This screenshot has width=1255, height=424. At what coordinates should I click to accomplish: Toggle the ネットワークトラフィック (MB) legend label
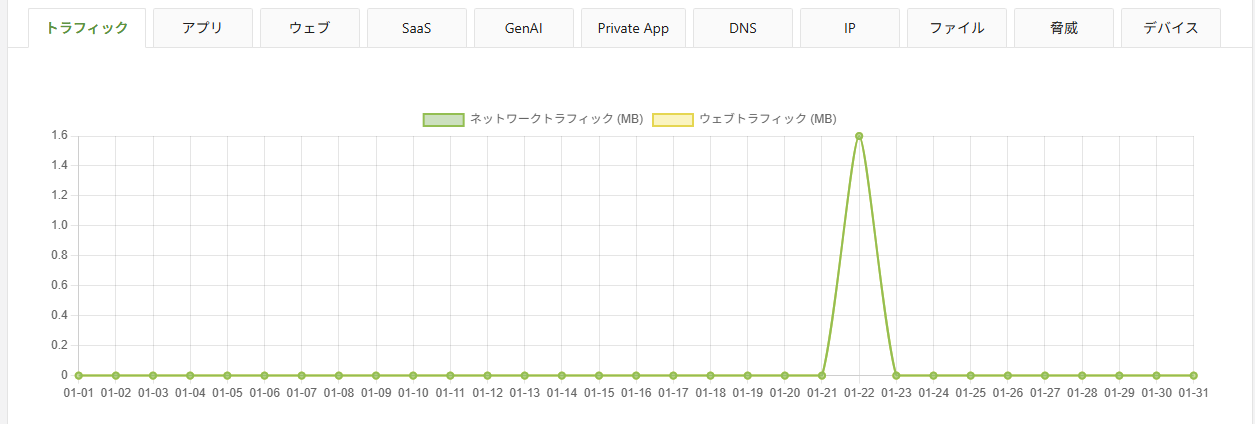click(x=556, y=119)
